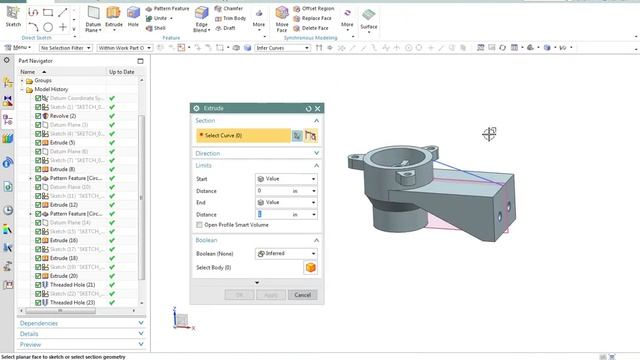Open More in Synchronous Modeling group
The image size is (640, 360).
pos(347,19)
